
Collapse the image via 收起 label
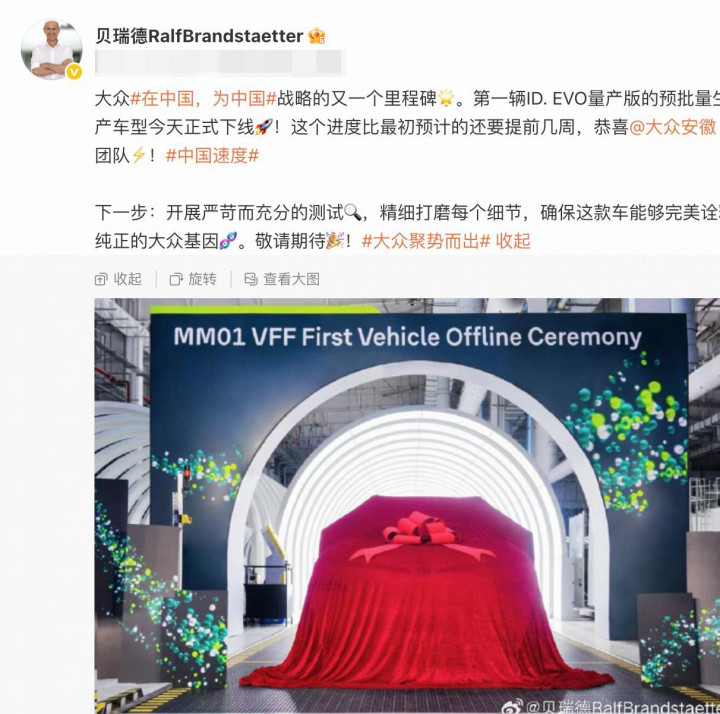pyautogui.click(x=128, y=279)
